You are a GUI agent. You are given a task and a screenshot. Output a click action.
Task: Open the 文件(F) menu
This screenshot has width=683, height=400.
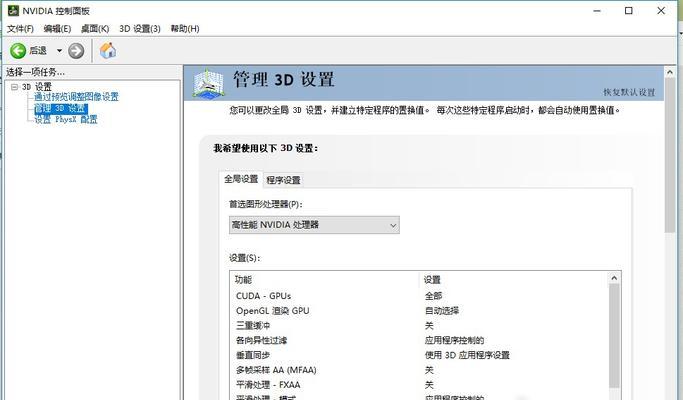20,29
